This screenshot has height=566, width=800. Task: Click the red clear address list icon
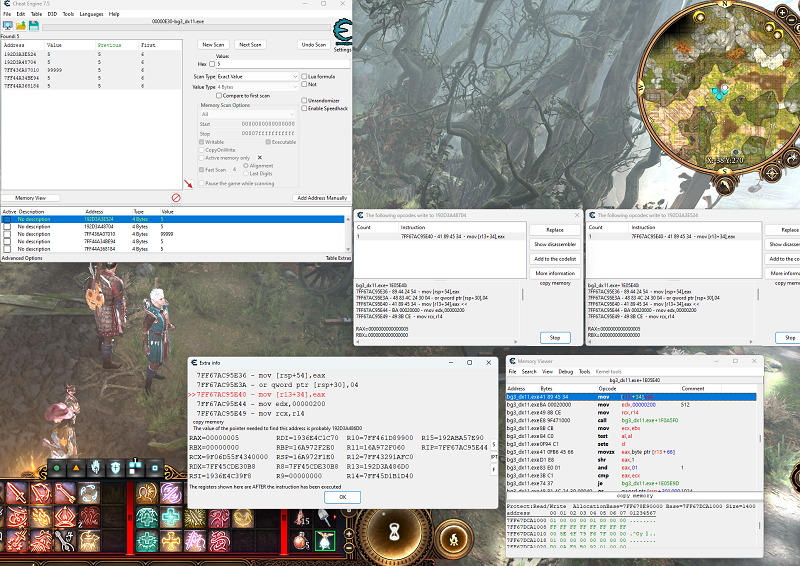176,198
